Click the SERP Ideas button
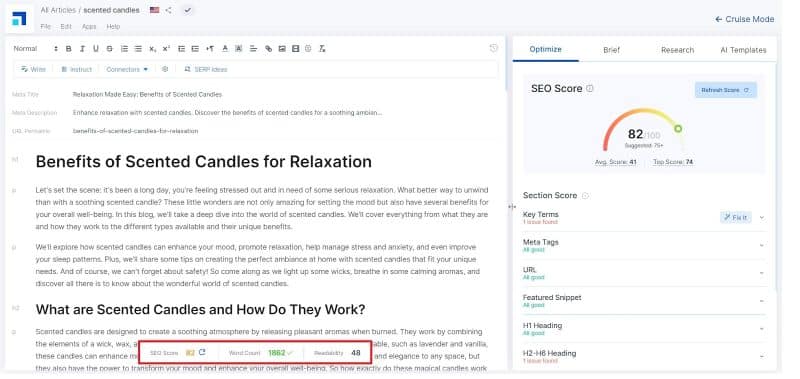This screenshot has width=800, height=379. pyautogui.click(x=206, y=69)
